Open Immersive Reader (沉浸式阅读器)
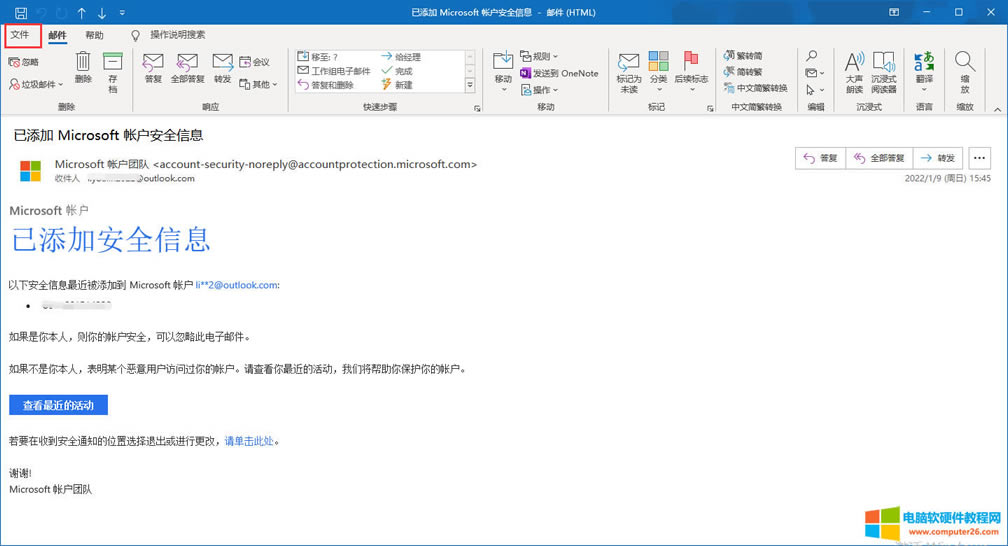 pyautogui.click(x=884, y=72)
